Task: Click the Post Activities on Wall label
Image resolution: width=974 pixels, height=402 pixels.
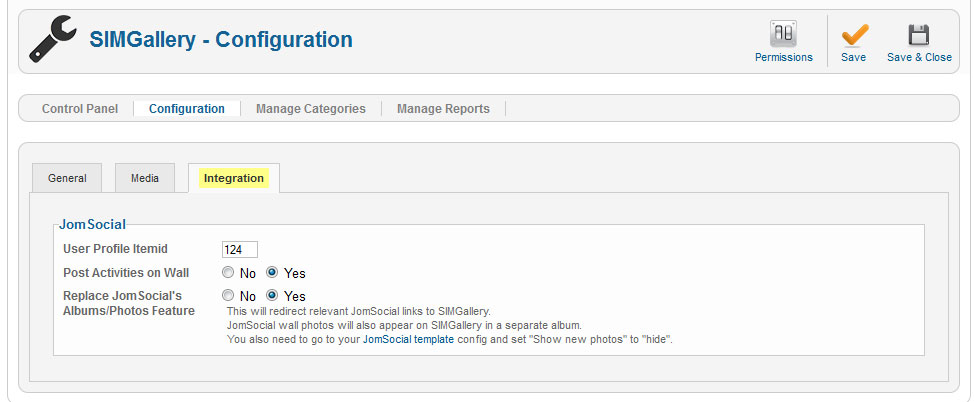Action: (126, 273)
